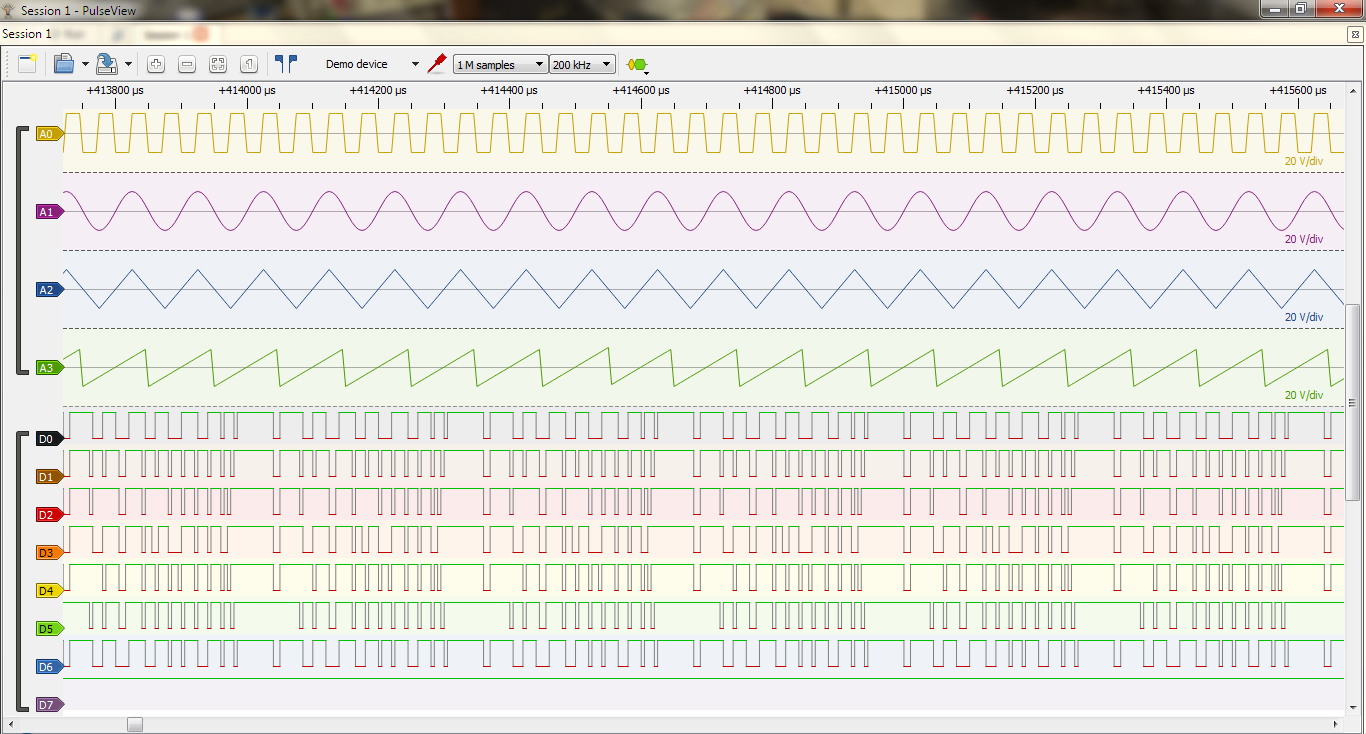Click the horizontal scrollbar thumb

click(135, 724)
